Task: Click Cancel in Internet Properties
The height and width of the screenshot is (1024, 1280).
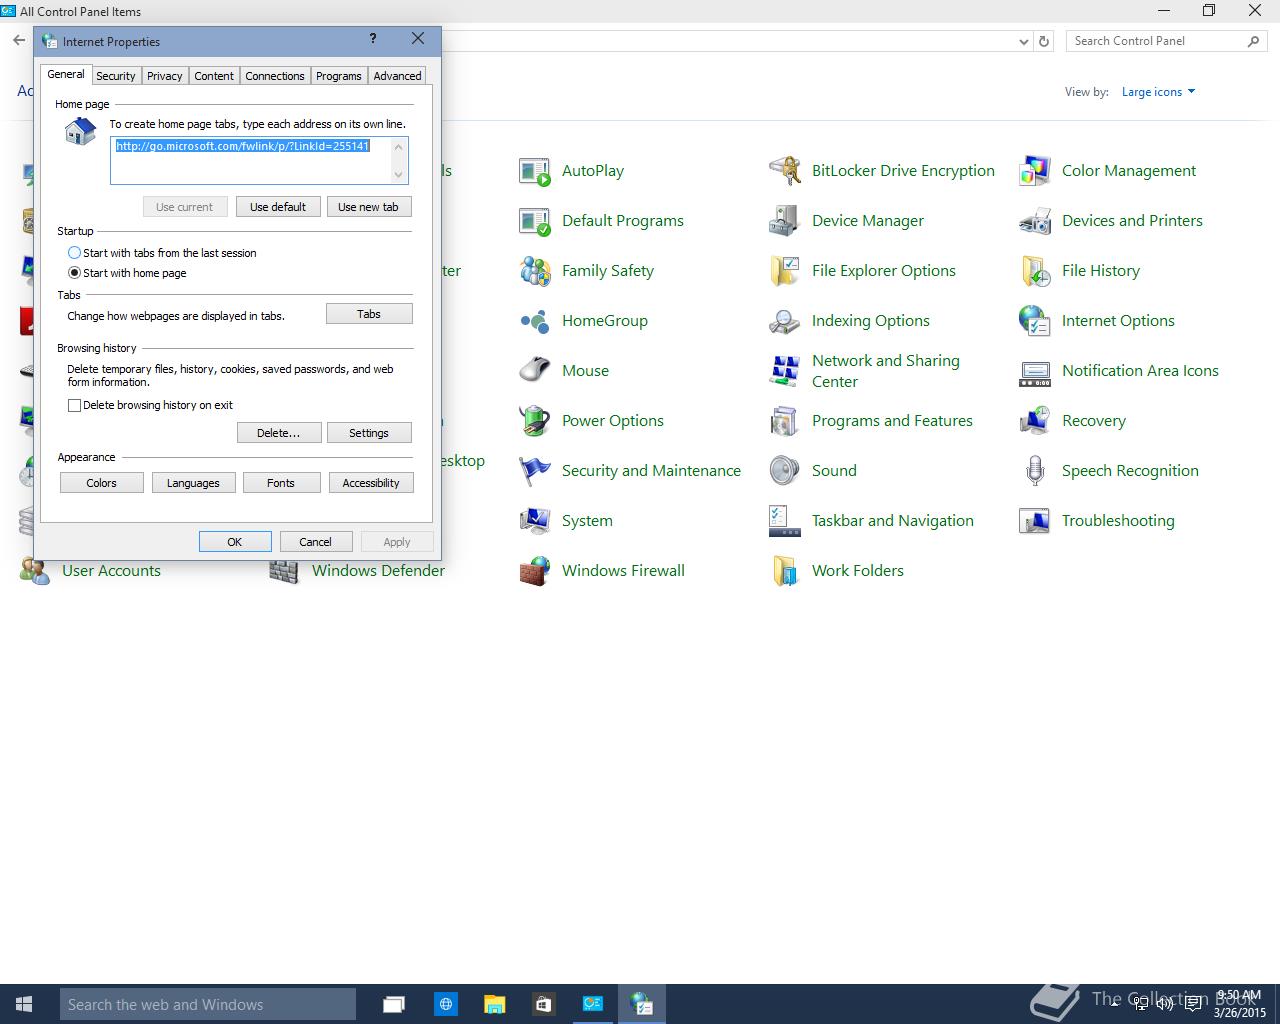Action: point(315,542)
